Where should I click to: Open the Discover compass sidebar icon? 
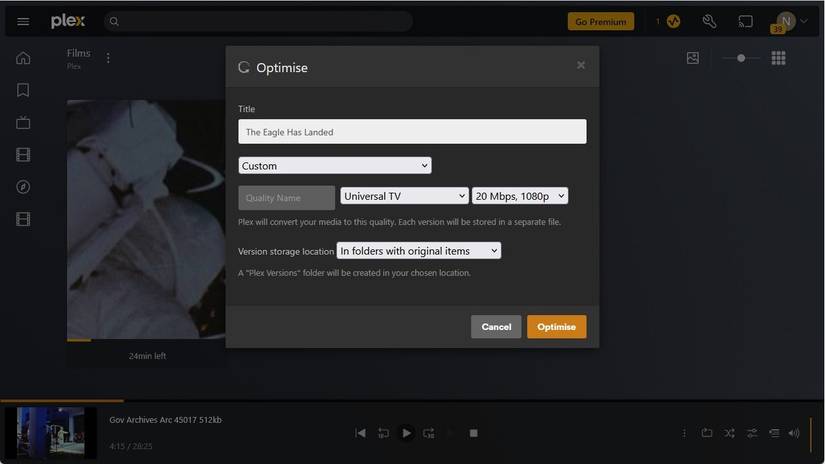pyautogui.click(x=23, y=187)
